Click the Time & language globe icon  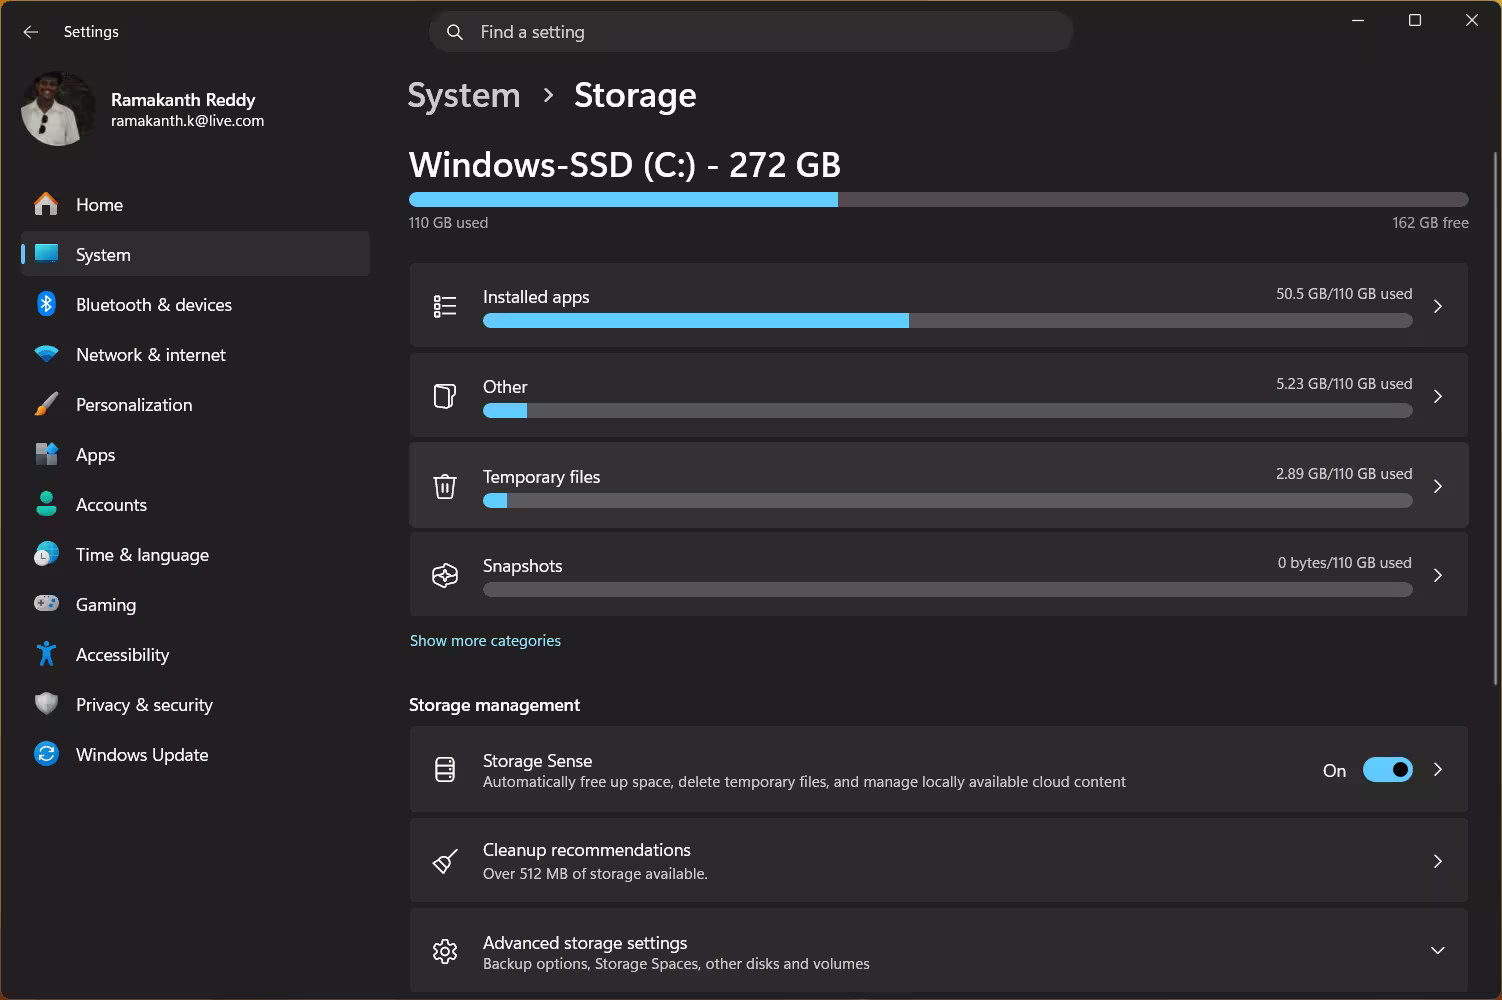46,554
